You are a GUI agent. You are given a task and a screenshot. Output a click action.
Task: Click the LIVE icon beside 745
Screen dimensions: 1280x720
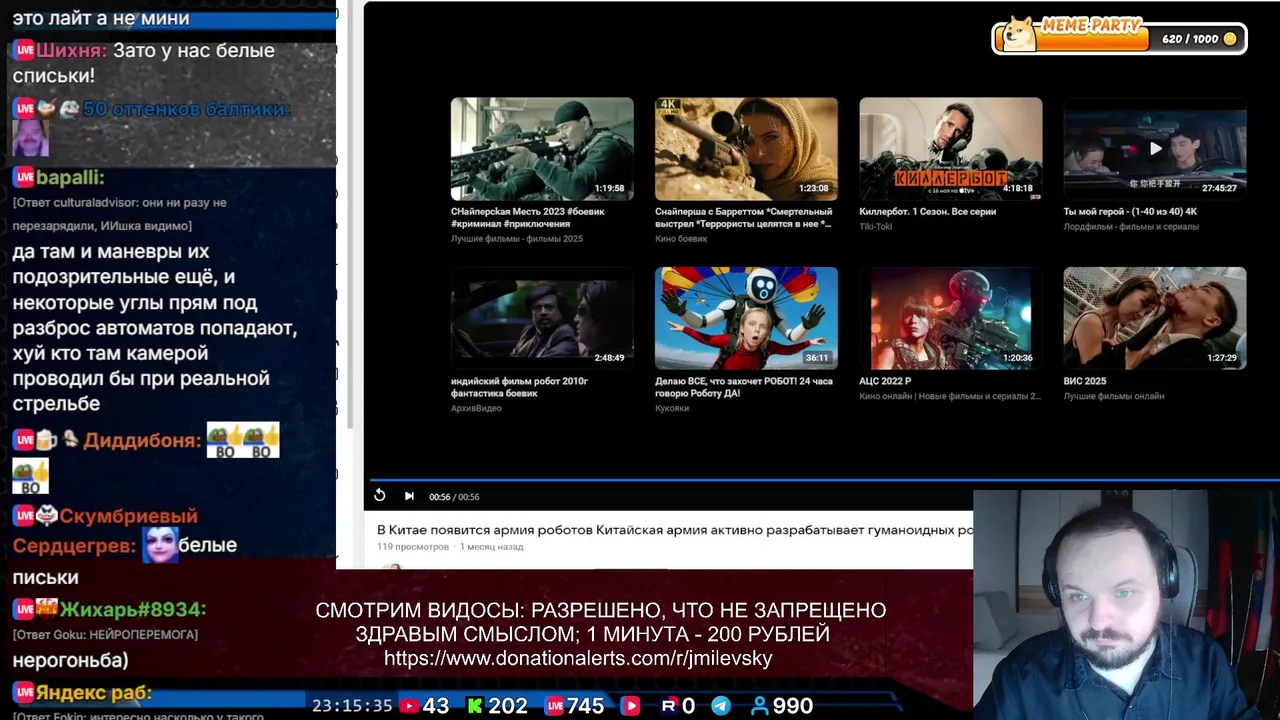[554, 706]
